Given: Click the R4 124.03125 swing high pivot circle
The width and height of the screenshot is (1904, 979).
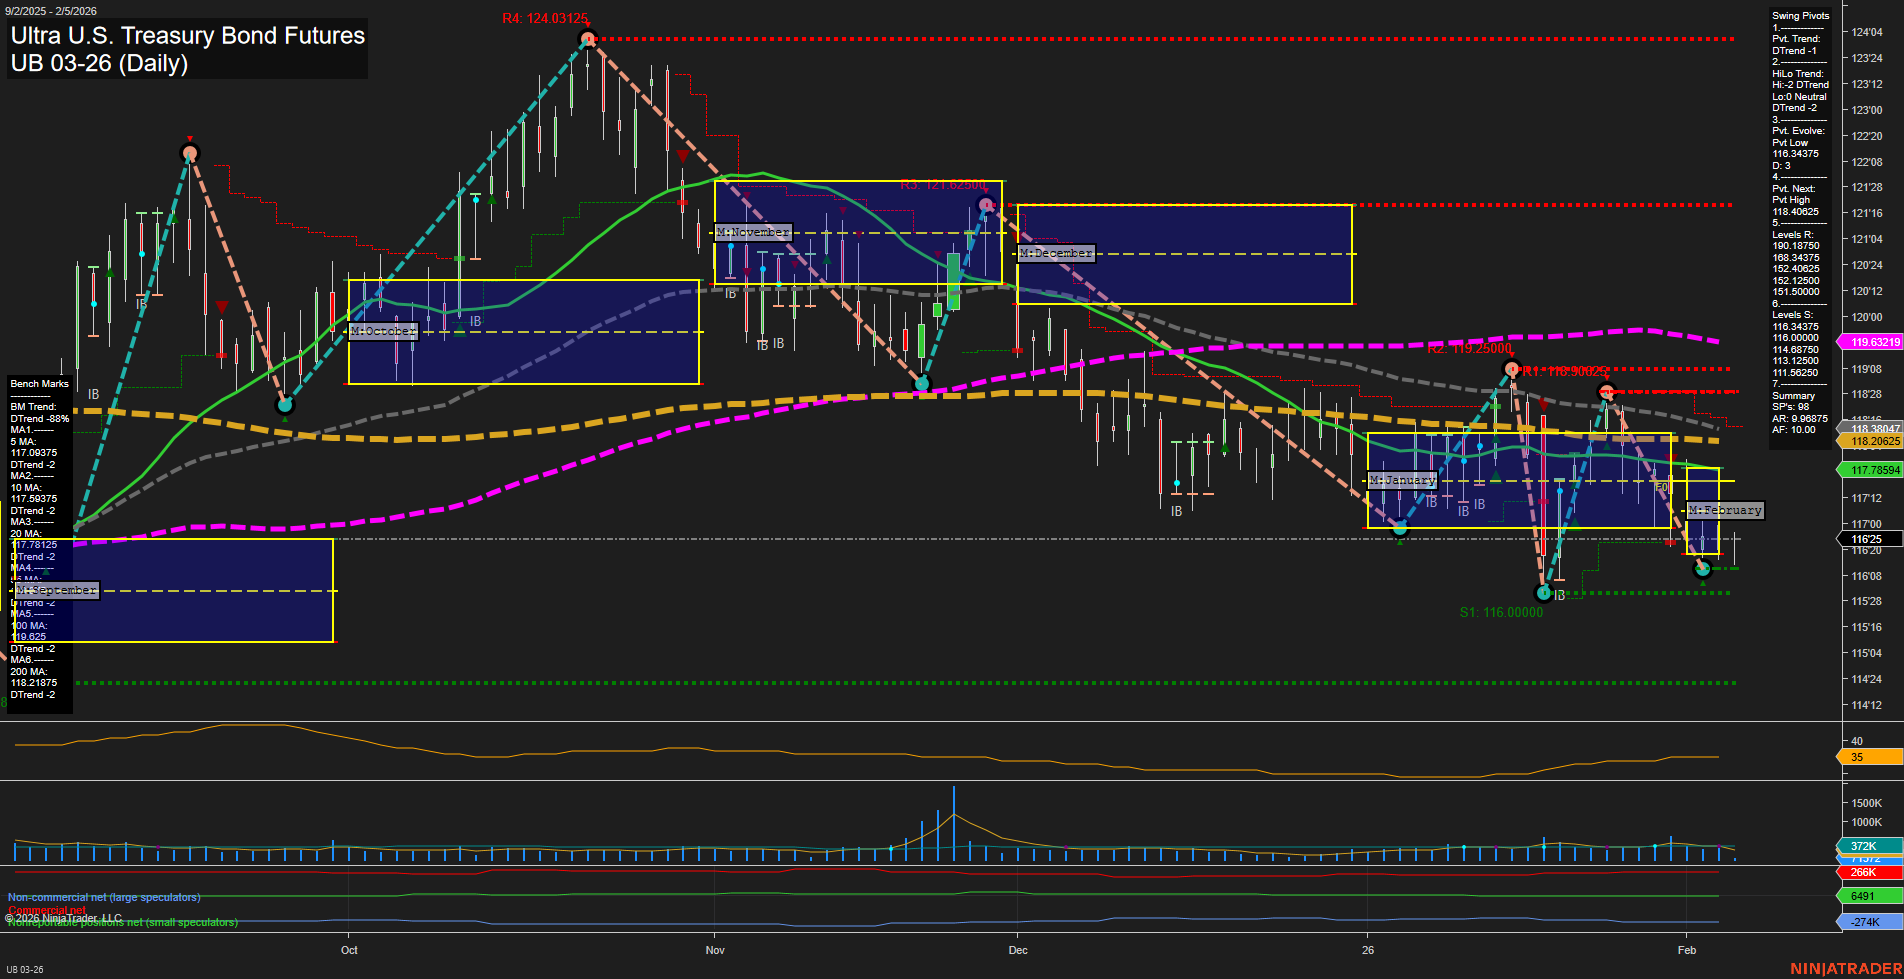Looking at the screenshot, I should click(588, 40).
